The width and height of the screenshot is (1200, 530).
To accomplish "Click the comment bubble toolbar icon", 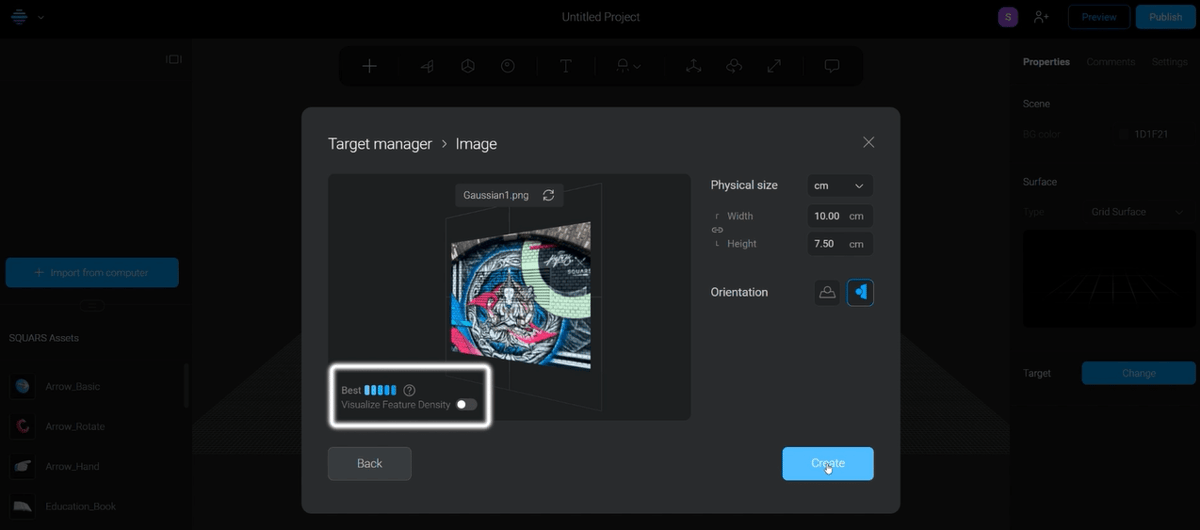I will point(831,66).
